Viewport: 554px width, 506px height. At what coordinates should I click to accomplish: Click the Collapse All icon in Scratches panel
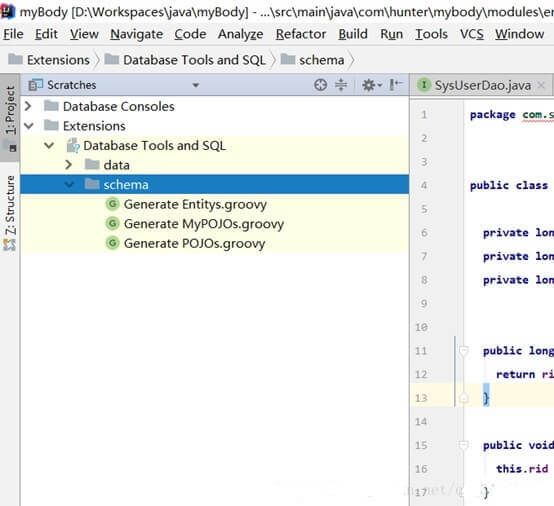pos(341,85)
